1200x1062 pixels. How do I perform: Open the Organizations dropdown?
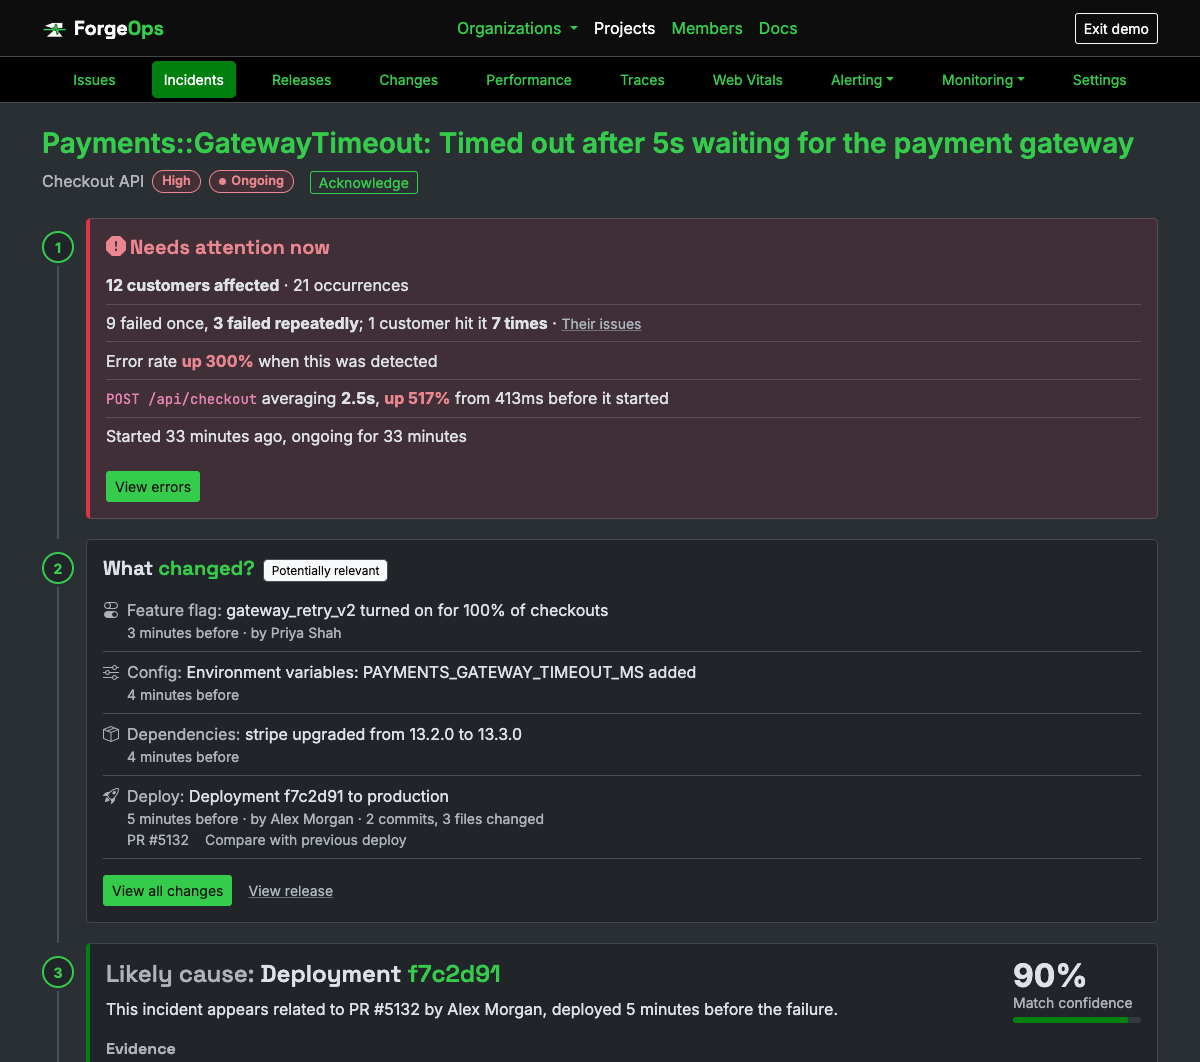tap(517, 28)
